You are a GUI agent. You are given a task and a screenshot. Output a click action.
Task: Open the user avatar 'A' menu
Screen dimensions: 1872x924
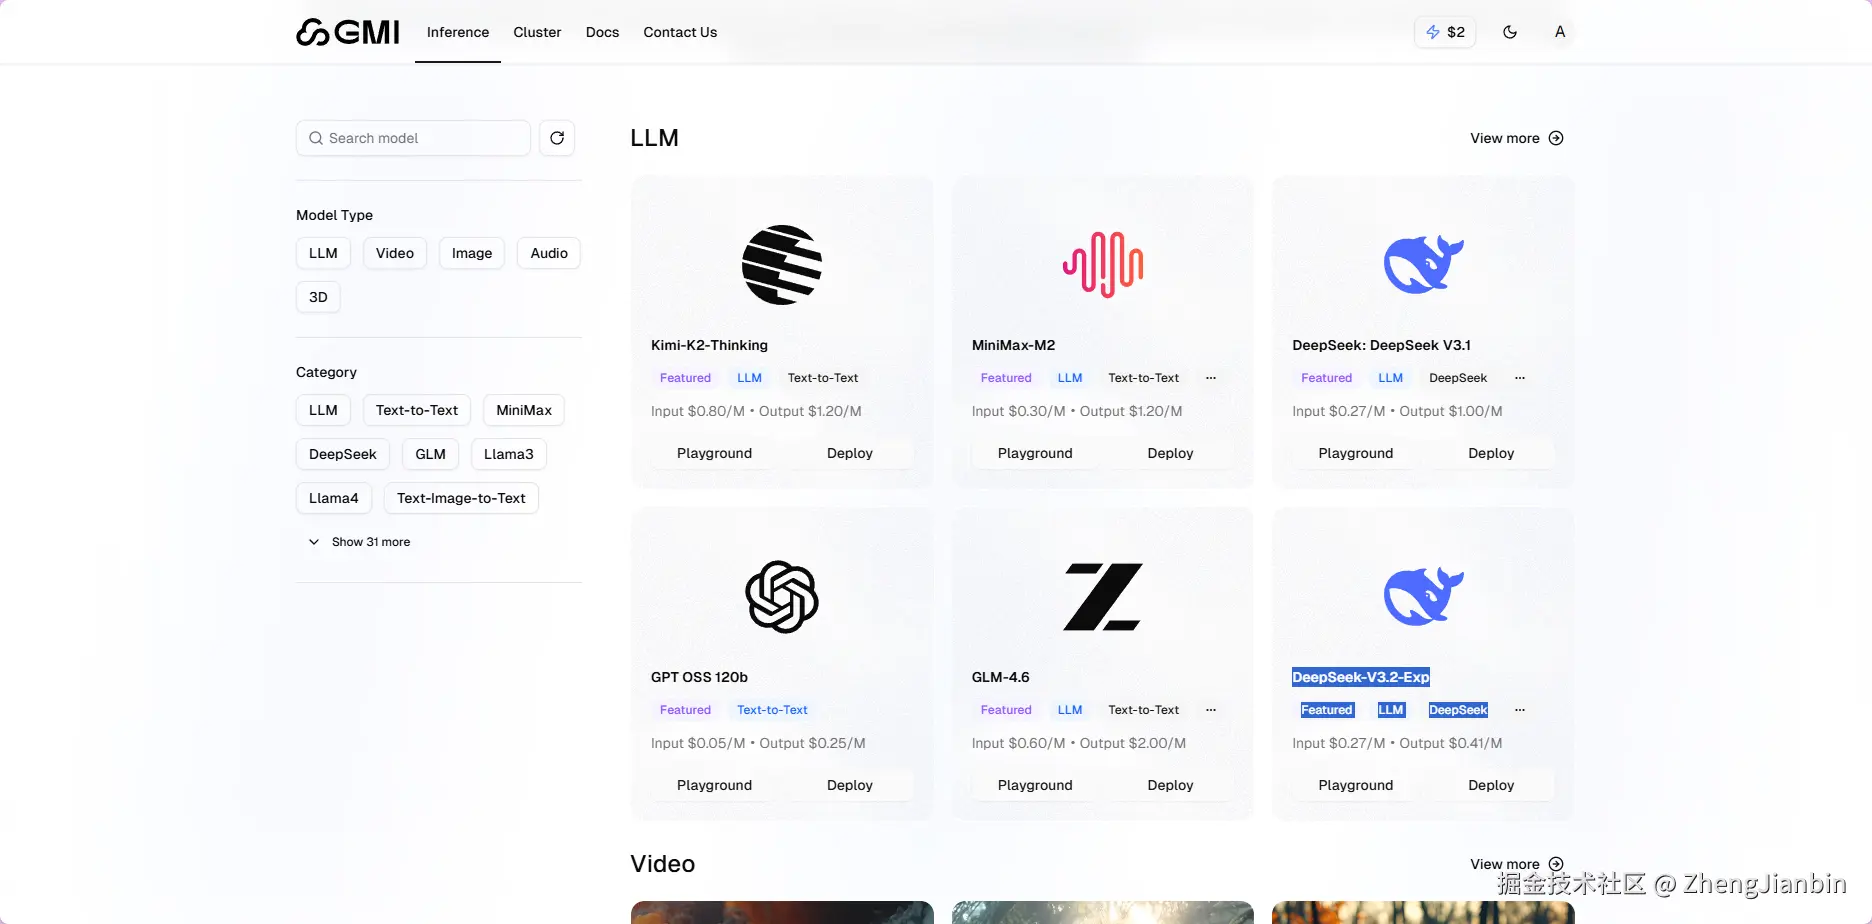(x=1560, y=32)
